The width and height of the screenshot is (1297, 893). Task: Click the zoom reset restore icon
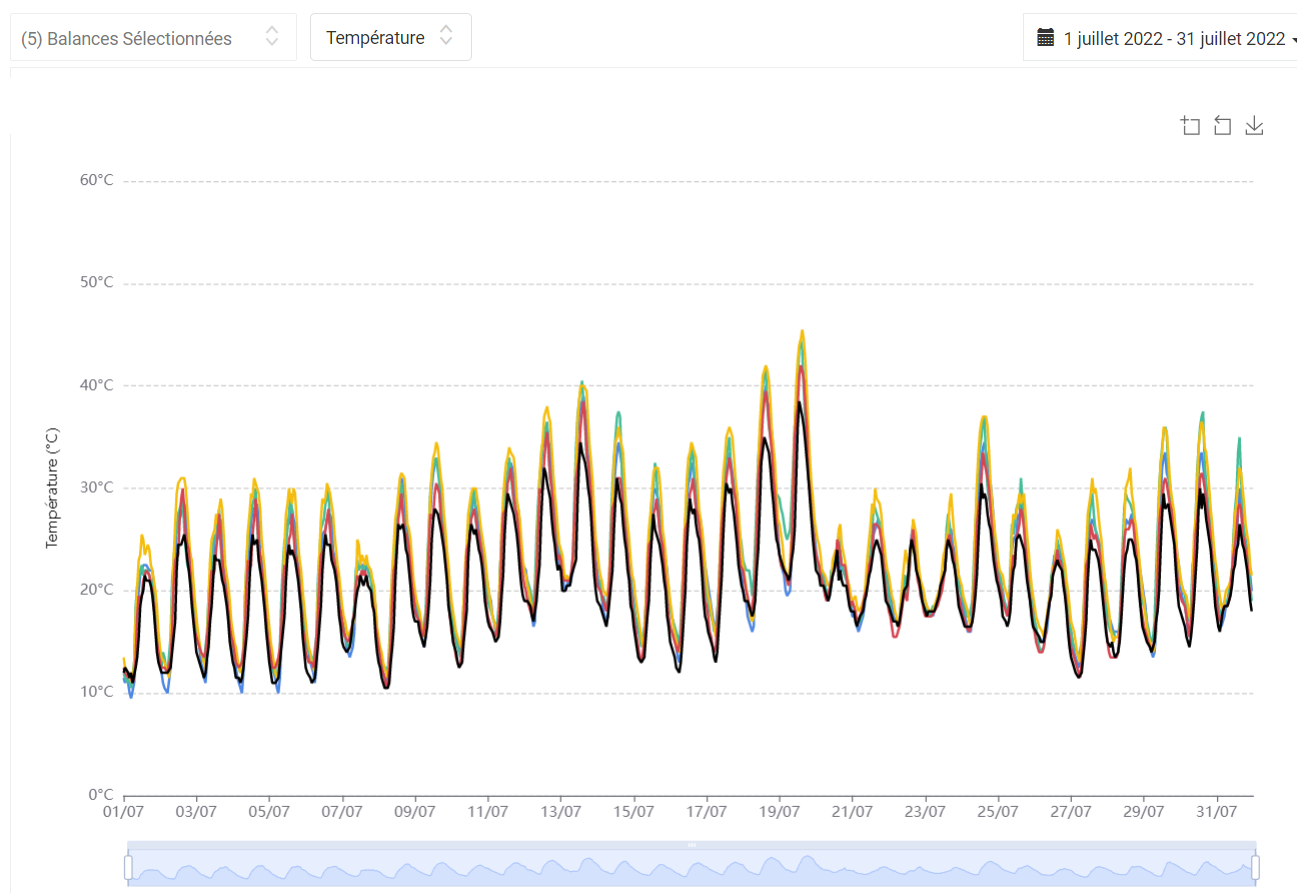point(1222,125)
